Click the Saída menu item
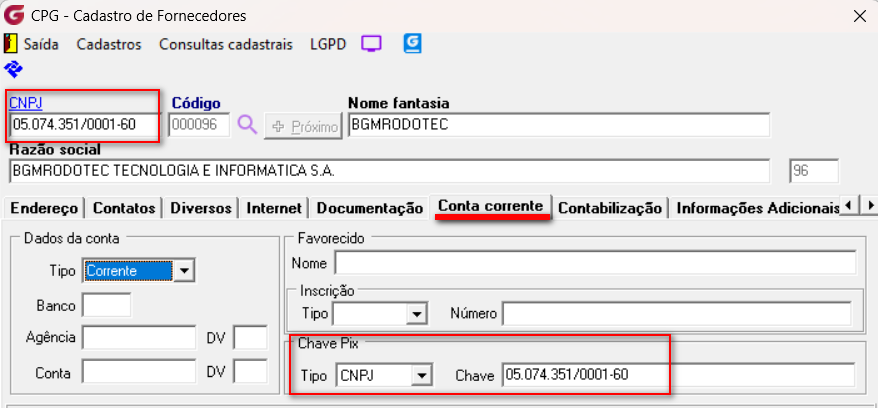 click(x=41, y=44)
